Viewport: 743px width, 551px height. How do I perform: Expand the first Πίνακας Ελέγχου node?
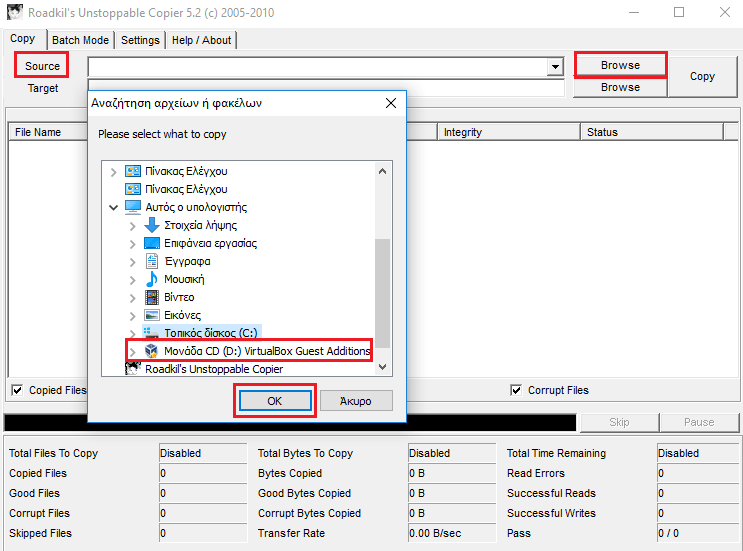click(113, 172)
